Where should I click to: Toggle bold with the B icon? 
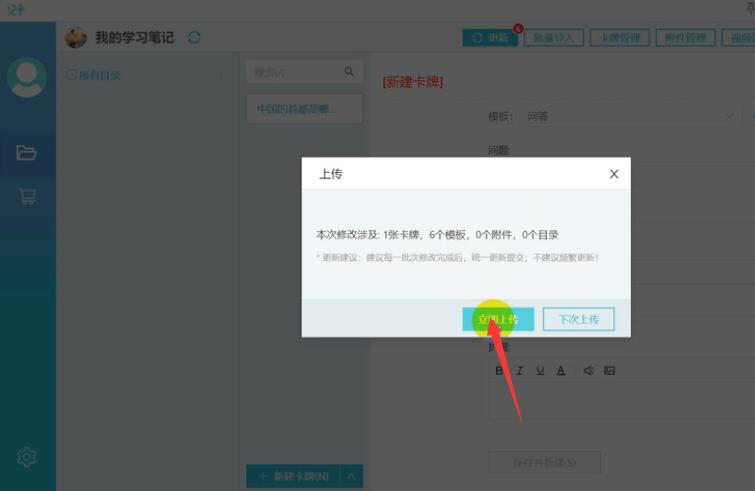point(499,370)
